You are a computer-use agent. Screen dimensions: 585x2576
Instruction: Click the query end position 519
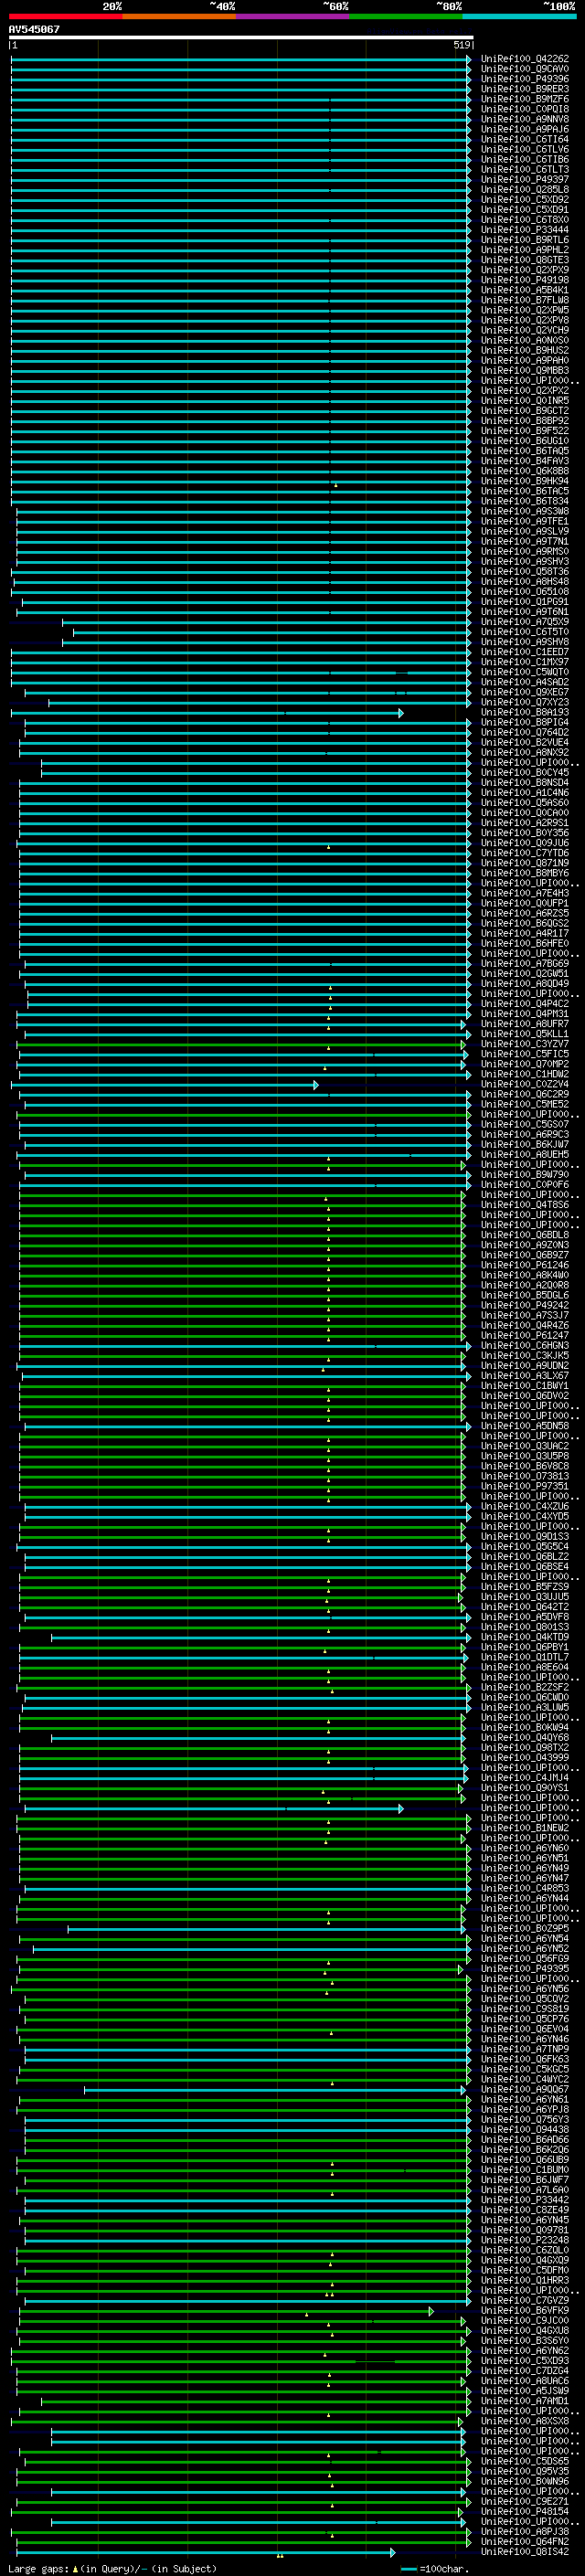(x=461, y=45)
